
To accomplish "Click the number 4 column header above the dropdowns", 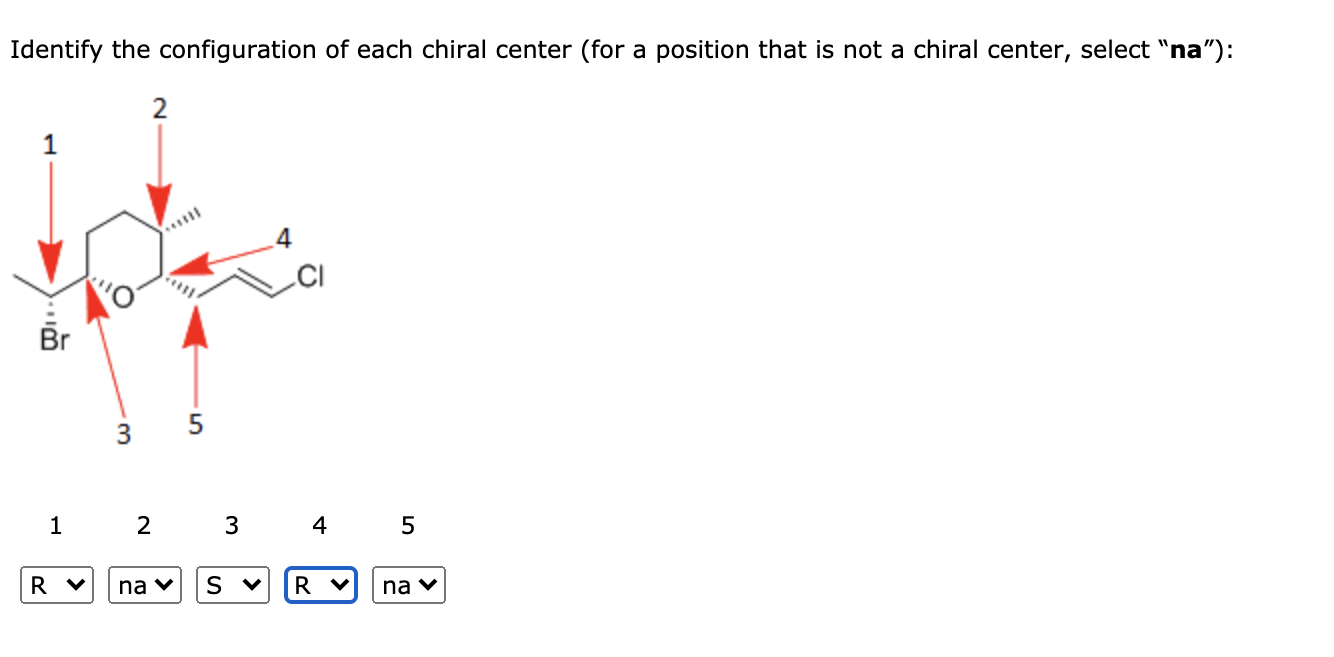I will coord(318,525).
